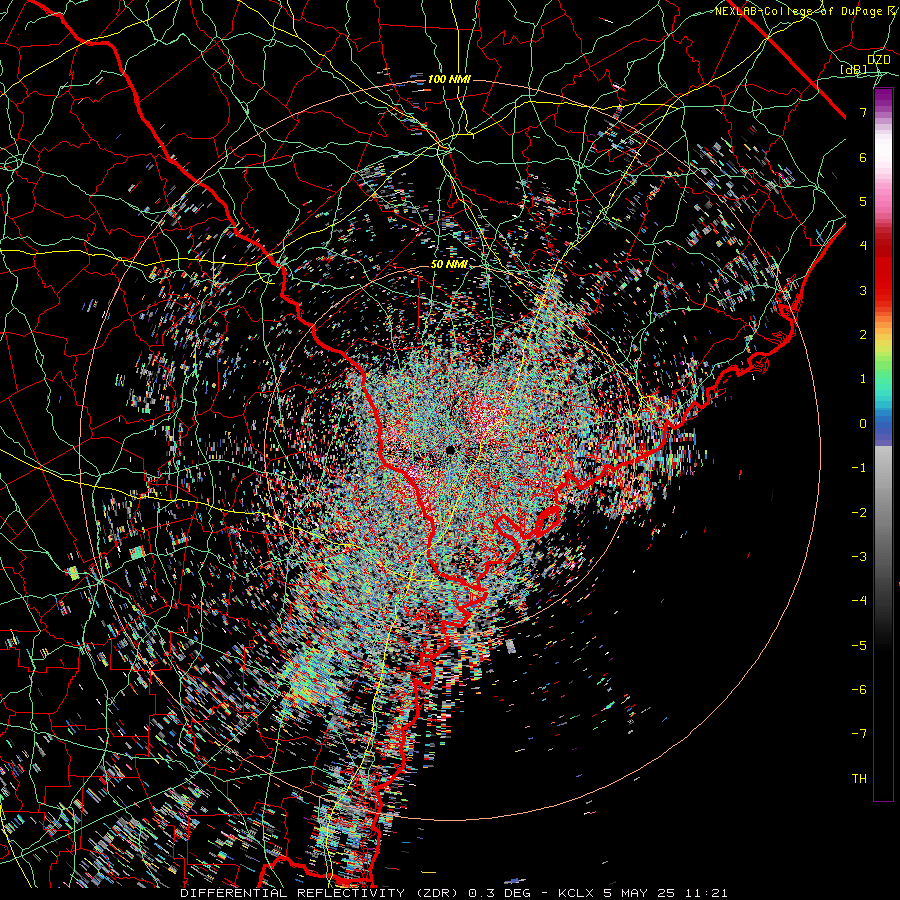Click the 7 value on color scale
Image resolution: width=900 pixels, height=900 pixels.
[863, 112]
